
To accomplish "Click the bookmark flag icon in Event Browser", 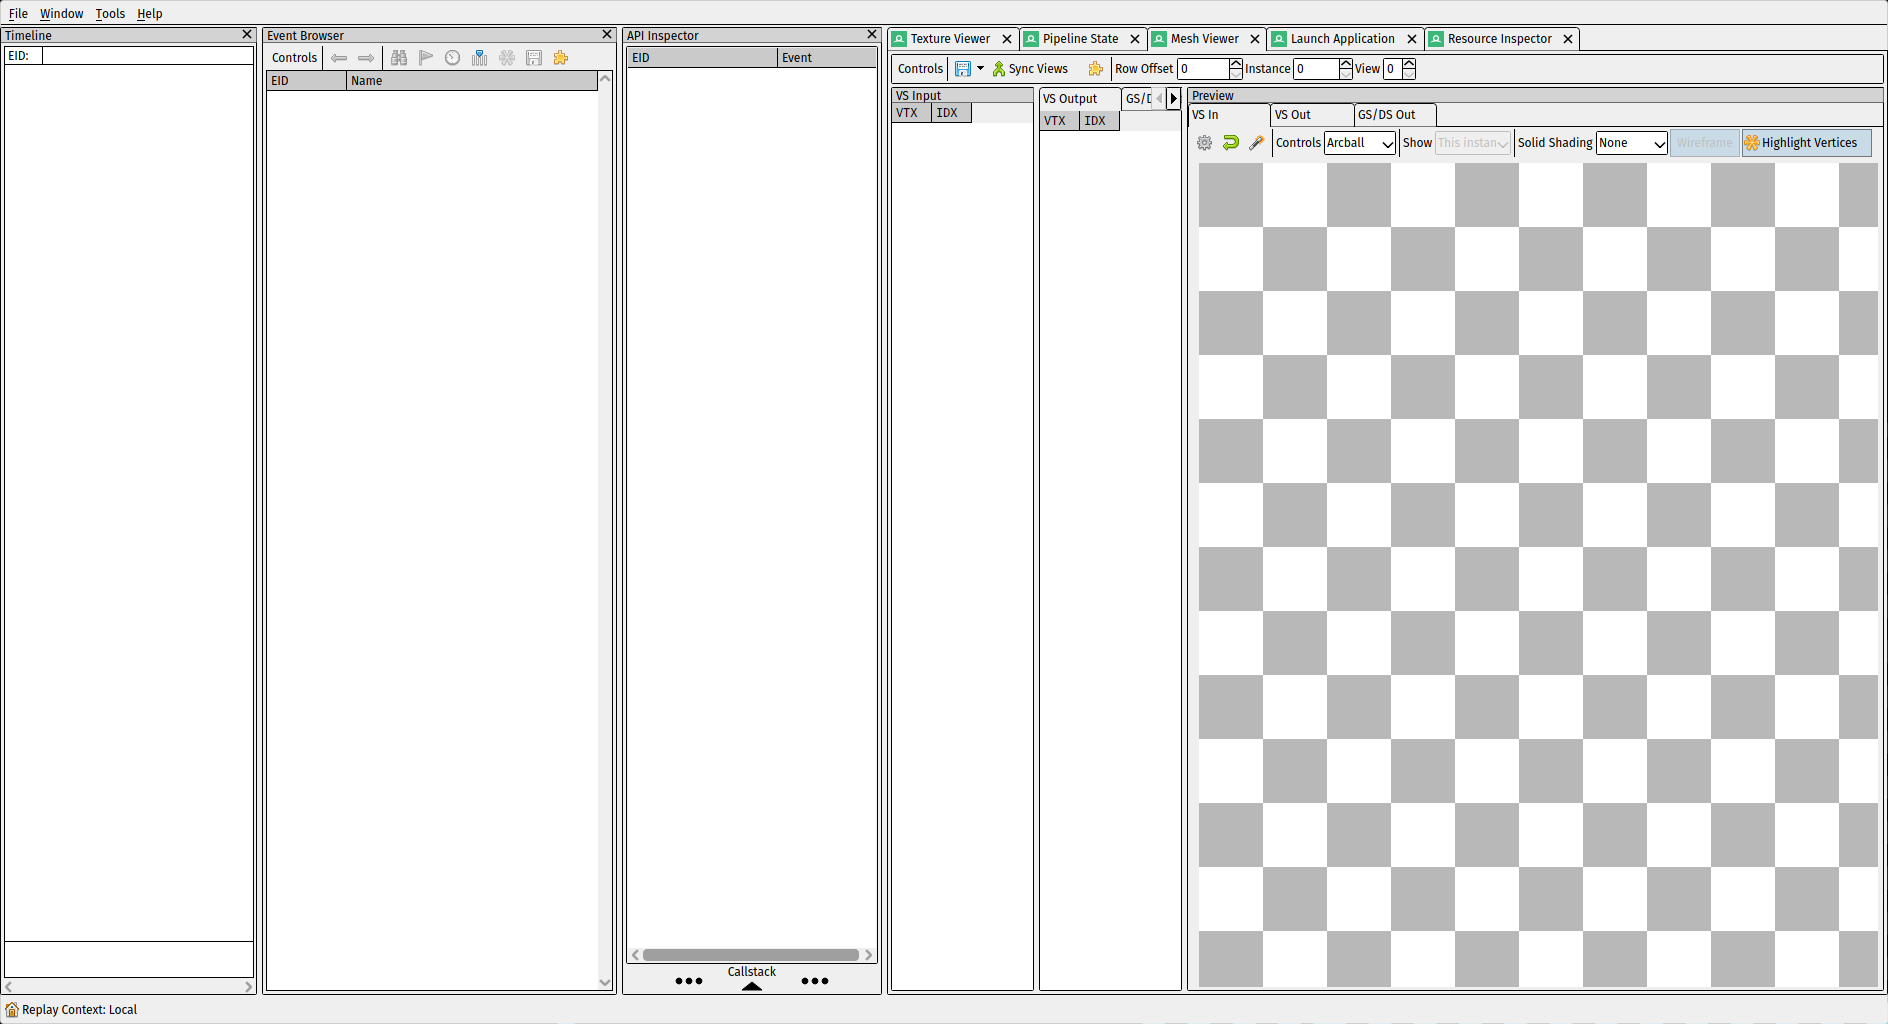I will tap(425, 57).
